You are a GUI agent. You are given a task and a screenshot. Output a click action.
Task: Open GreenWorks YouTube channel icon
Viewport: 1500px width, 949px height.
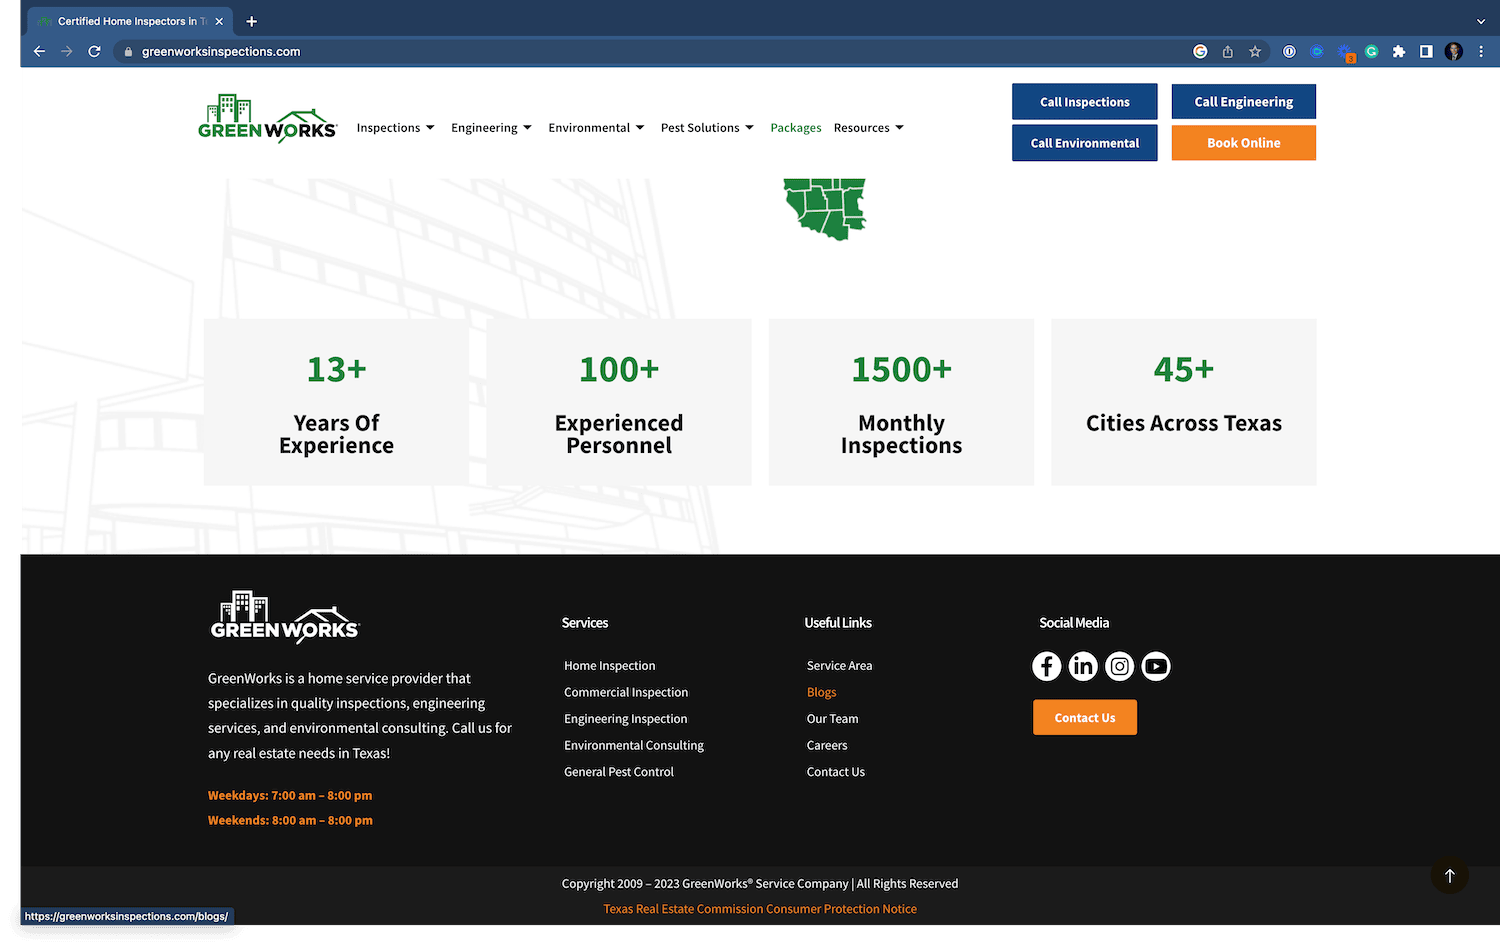[1156, 666]
